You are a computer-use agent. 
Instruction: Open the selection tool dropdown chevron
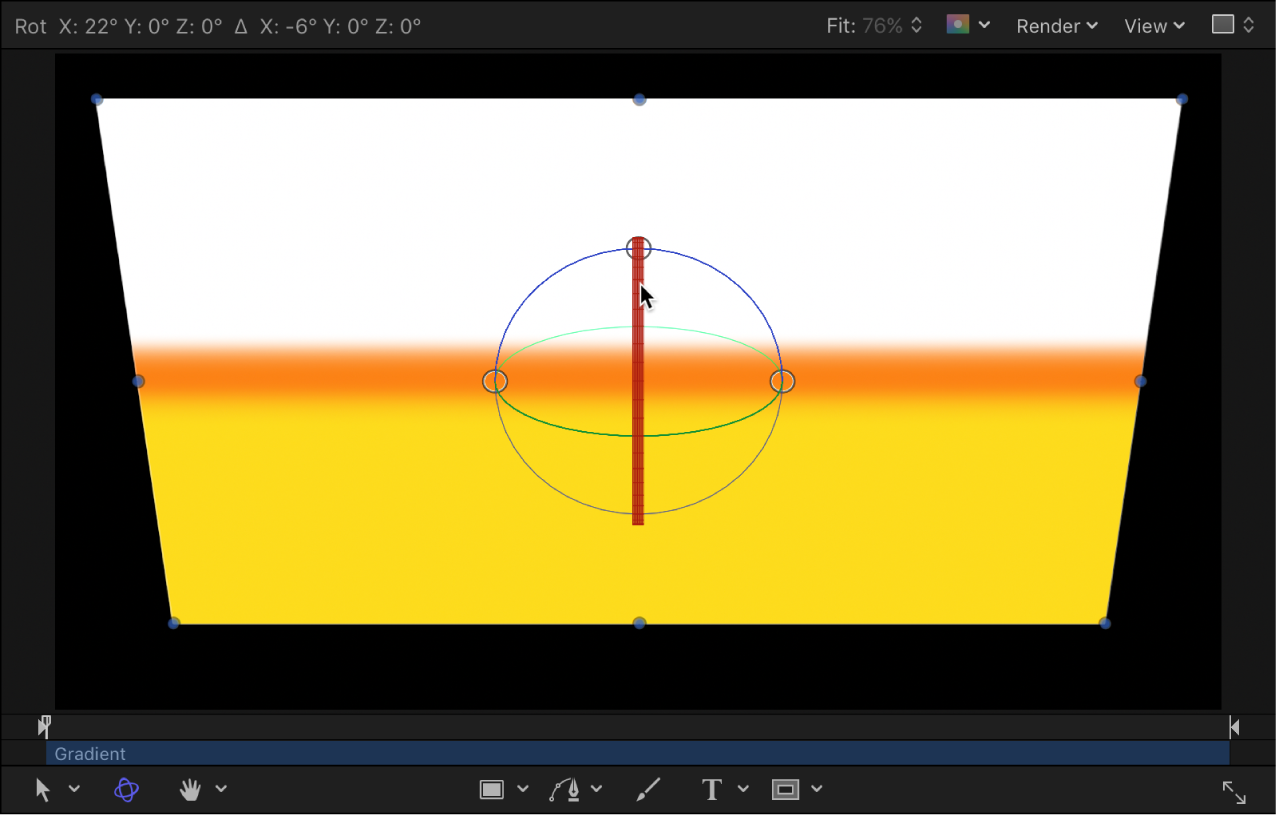pyautogui.click(x=74, y=789)
